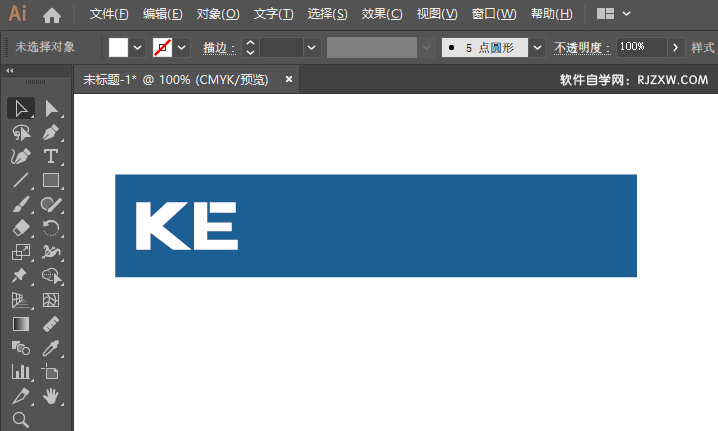Click the stroke weight value field

(281, 47)
